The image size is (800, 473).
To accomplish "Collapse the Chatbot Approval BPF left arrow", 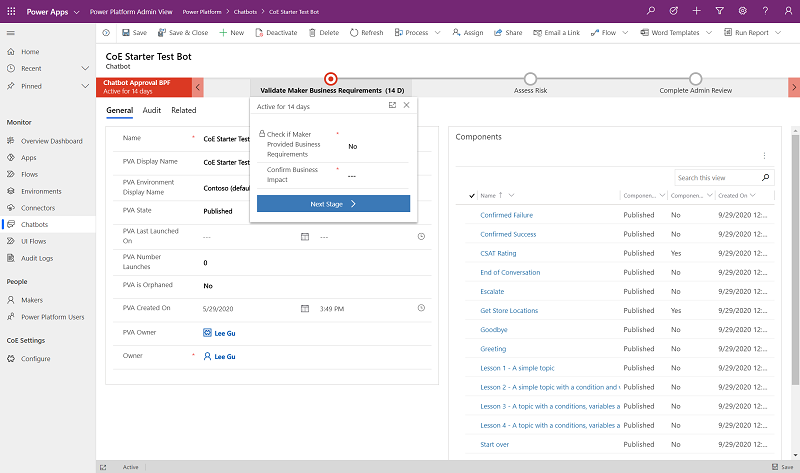I will [198, 87].
